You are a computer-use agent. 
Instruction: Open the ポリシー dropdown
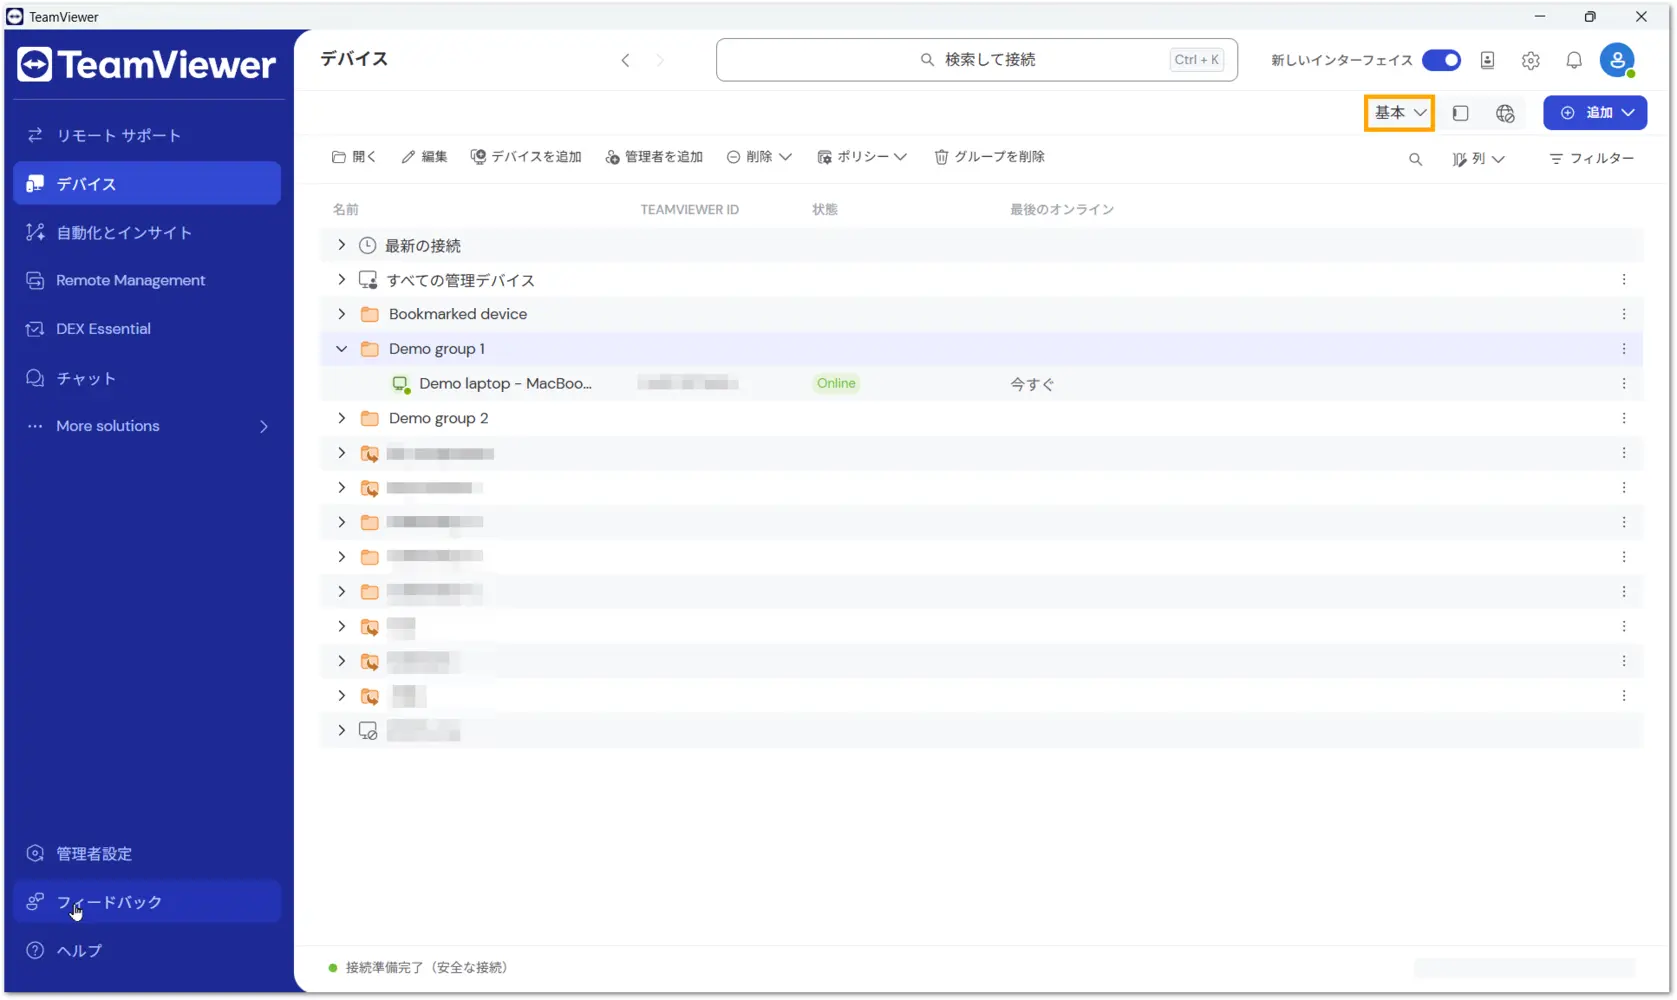click(862, 157)
